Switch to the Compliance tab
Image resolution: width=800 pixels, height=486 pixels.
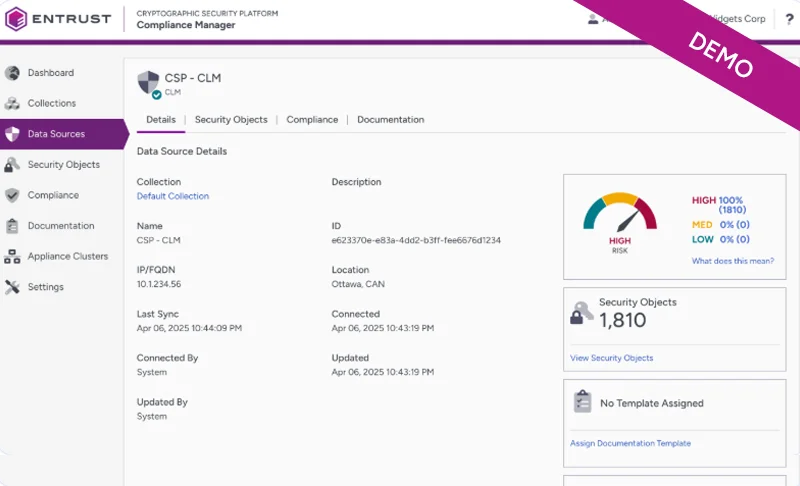point(312,120)
